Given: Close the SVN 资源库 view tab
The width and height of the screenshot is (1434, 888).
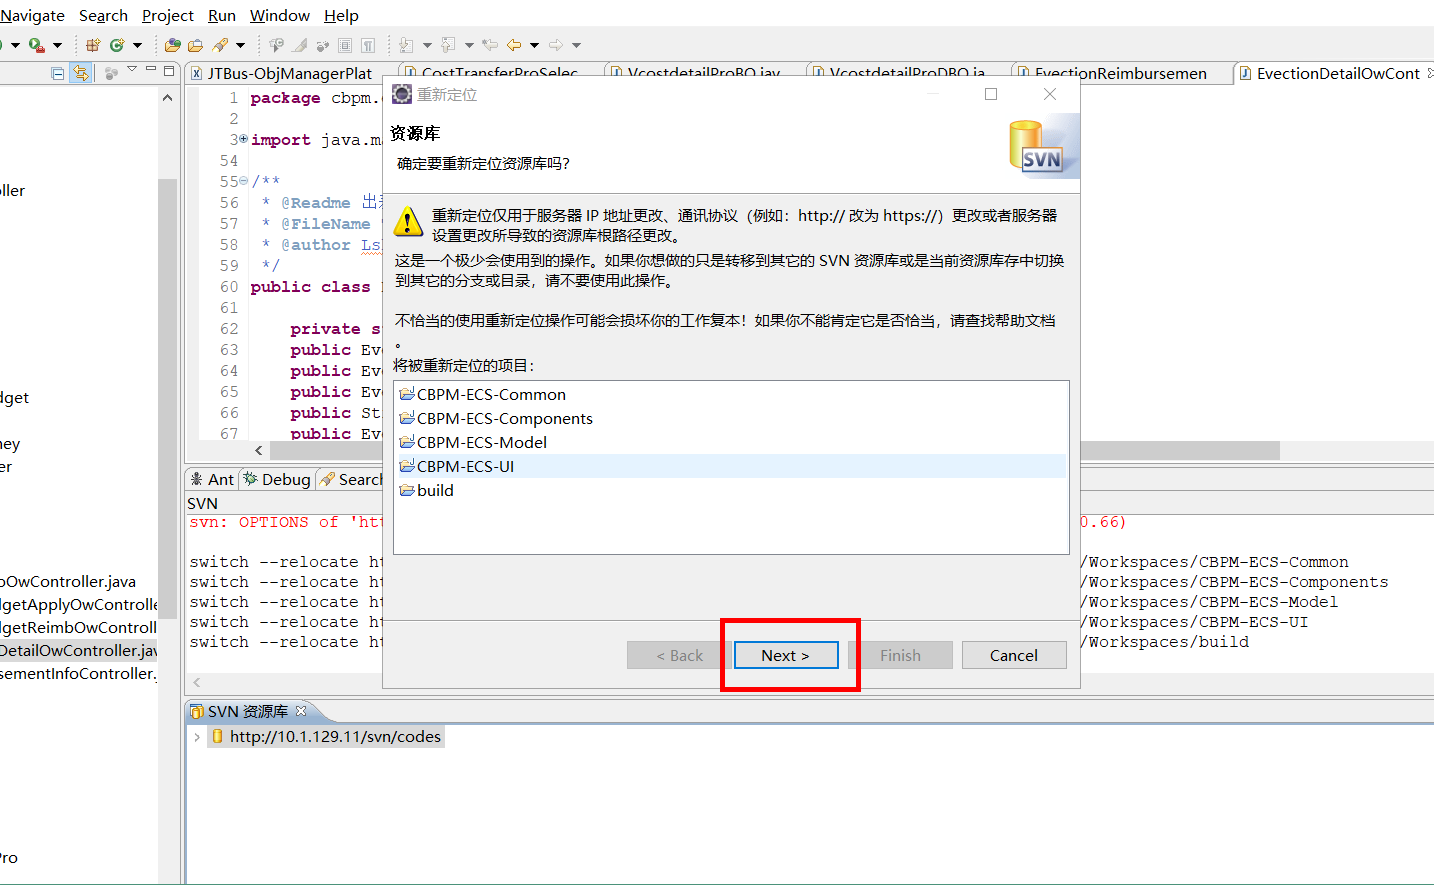Looking at the screenshot, I should coord(301,711).
